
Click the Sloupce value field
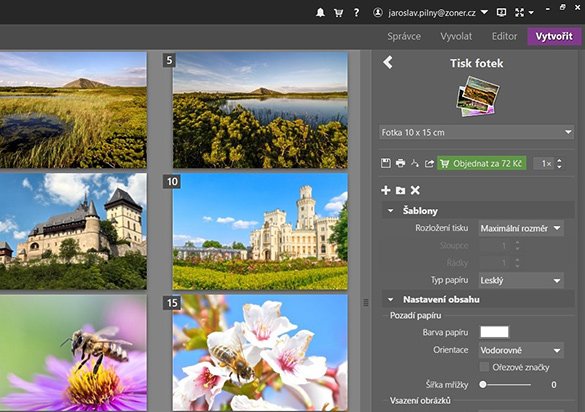pos(496,246)
